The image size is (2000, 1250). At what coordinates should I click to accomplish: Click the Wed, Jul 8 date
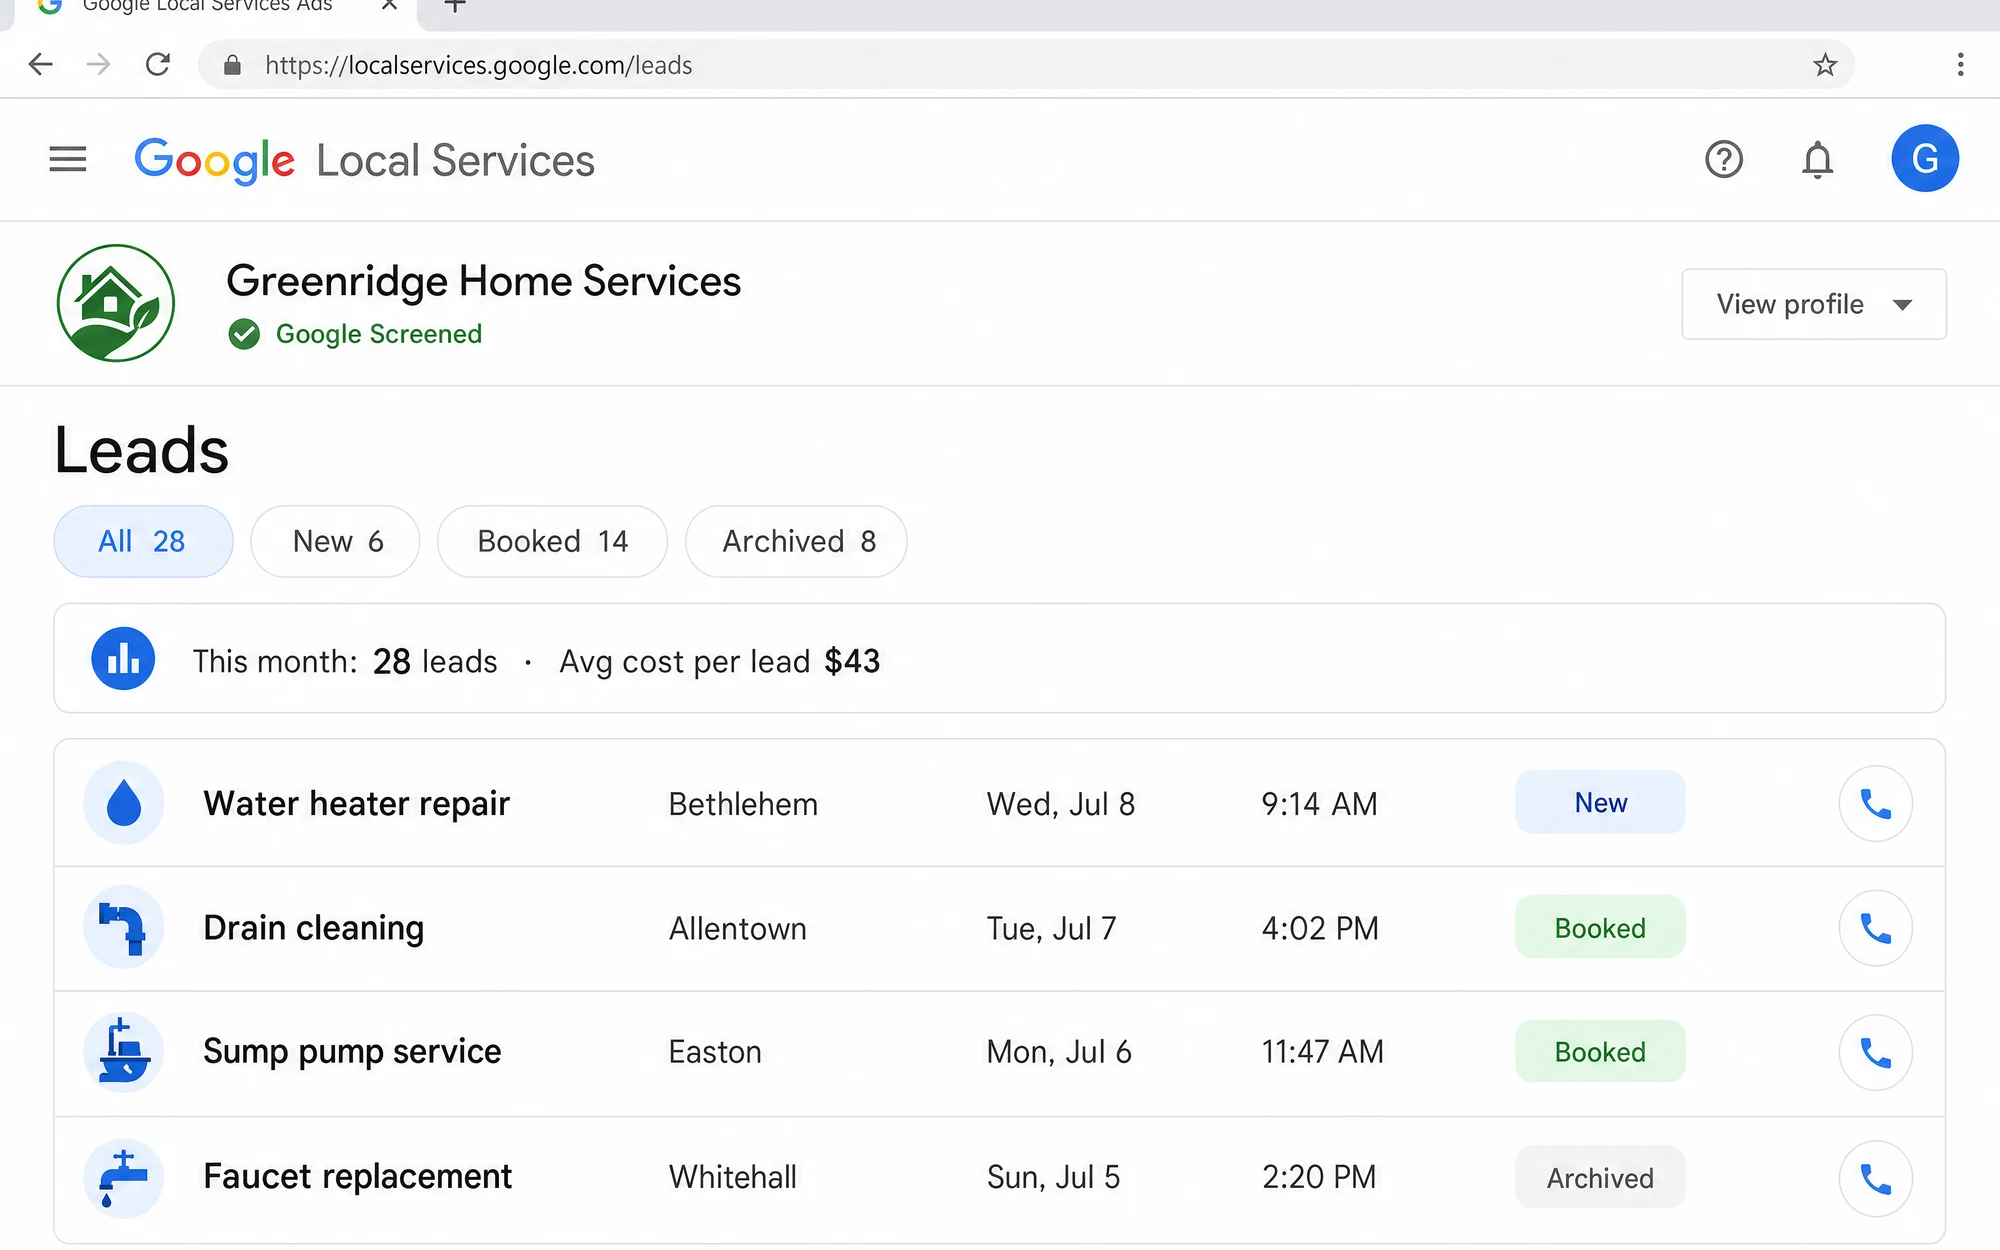click(x=1061, y=804)
